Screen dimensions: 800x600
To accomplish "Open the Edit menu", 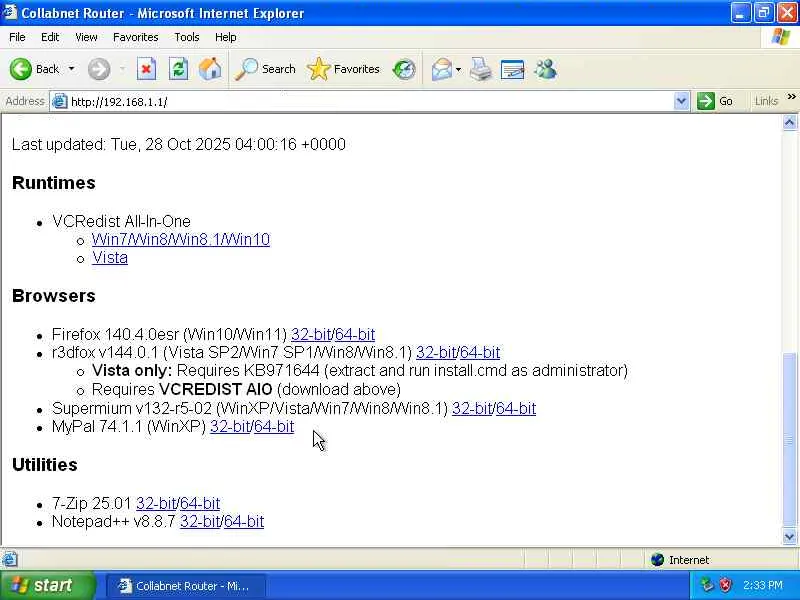I will point(50,37).
